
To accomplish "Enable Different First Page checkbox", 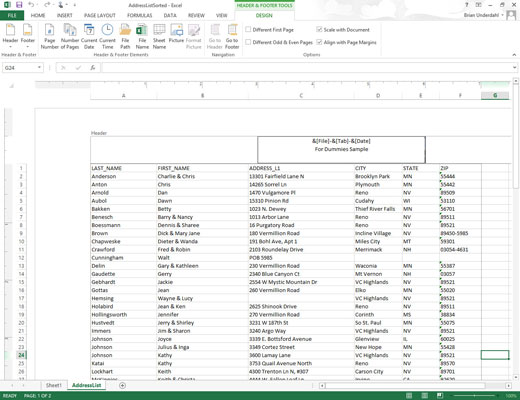I will (248, 30).
